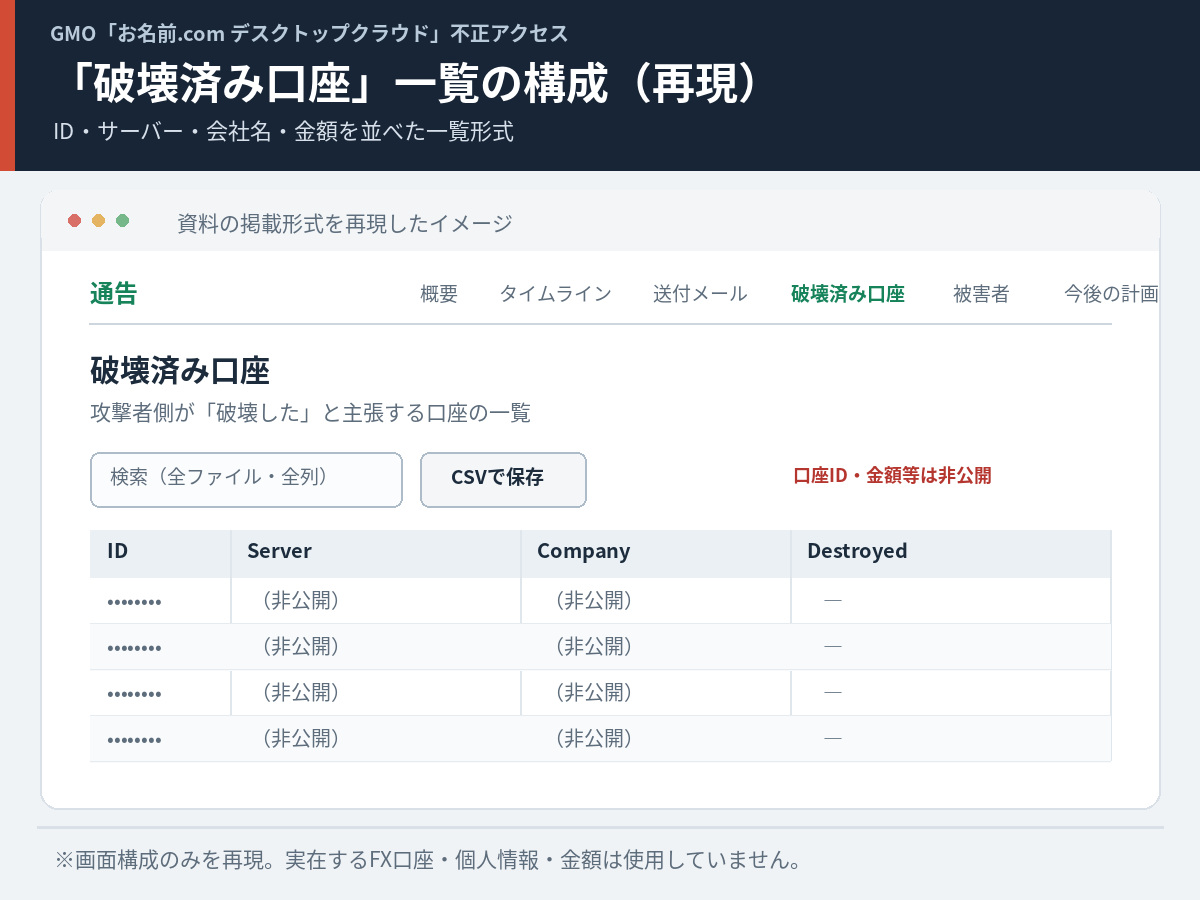Open the 概要 tab
Screen dimensions: 1200x900
tap(439, 294)
